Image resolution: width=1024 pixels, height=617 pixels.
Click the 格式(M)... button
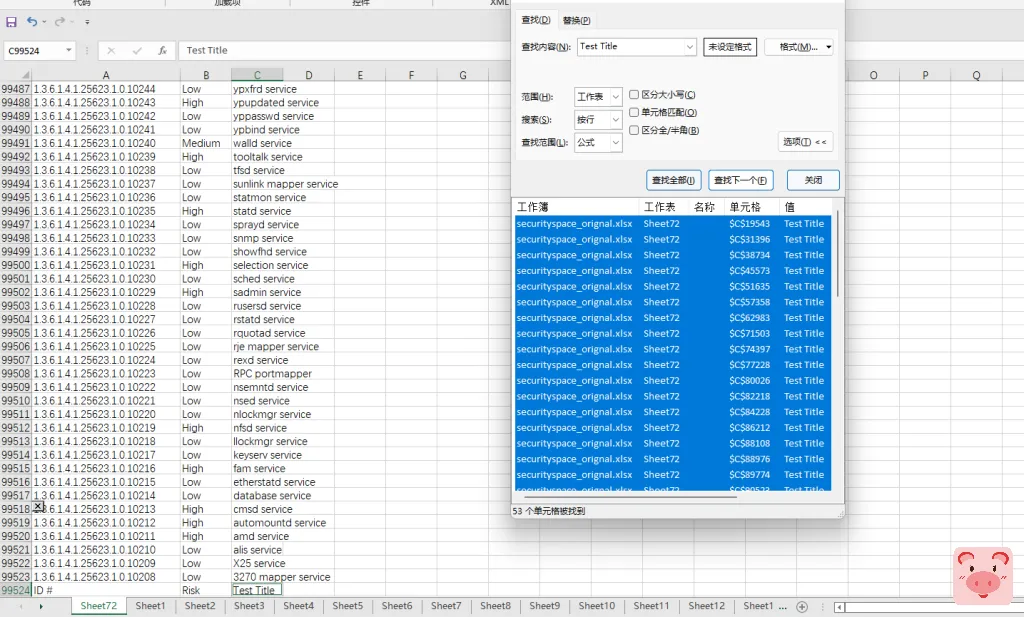tap(798, 47)
